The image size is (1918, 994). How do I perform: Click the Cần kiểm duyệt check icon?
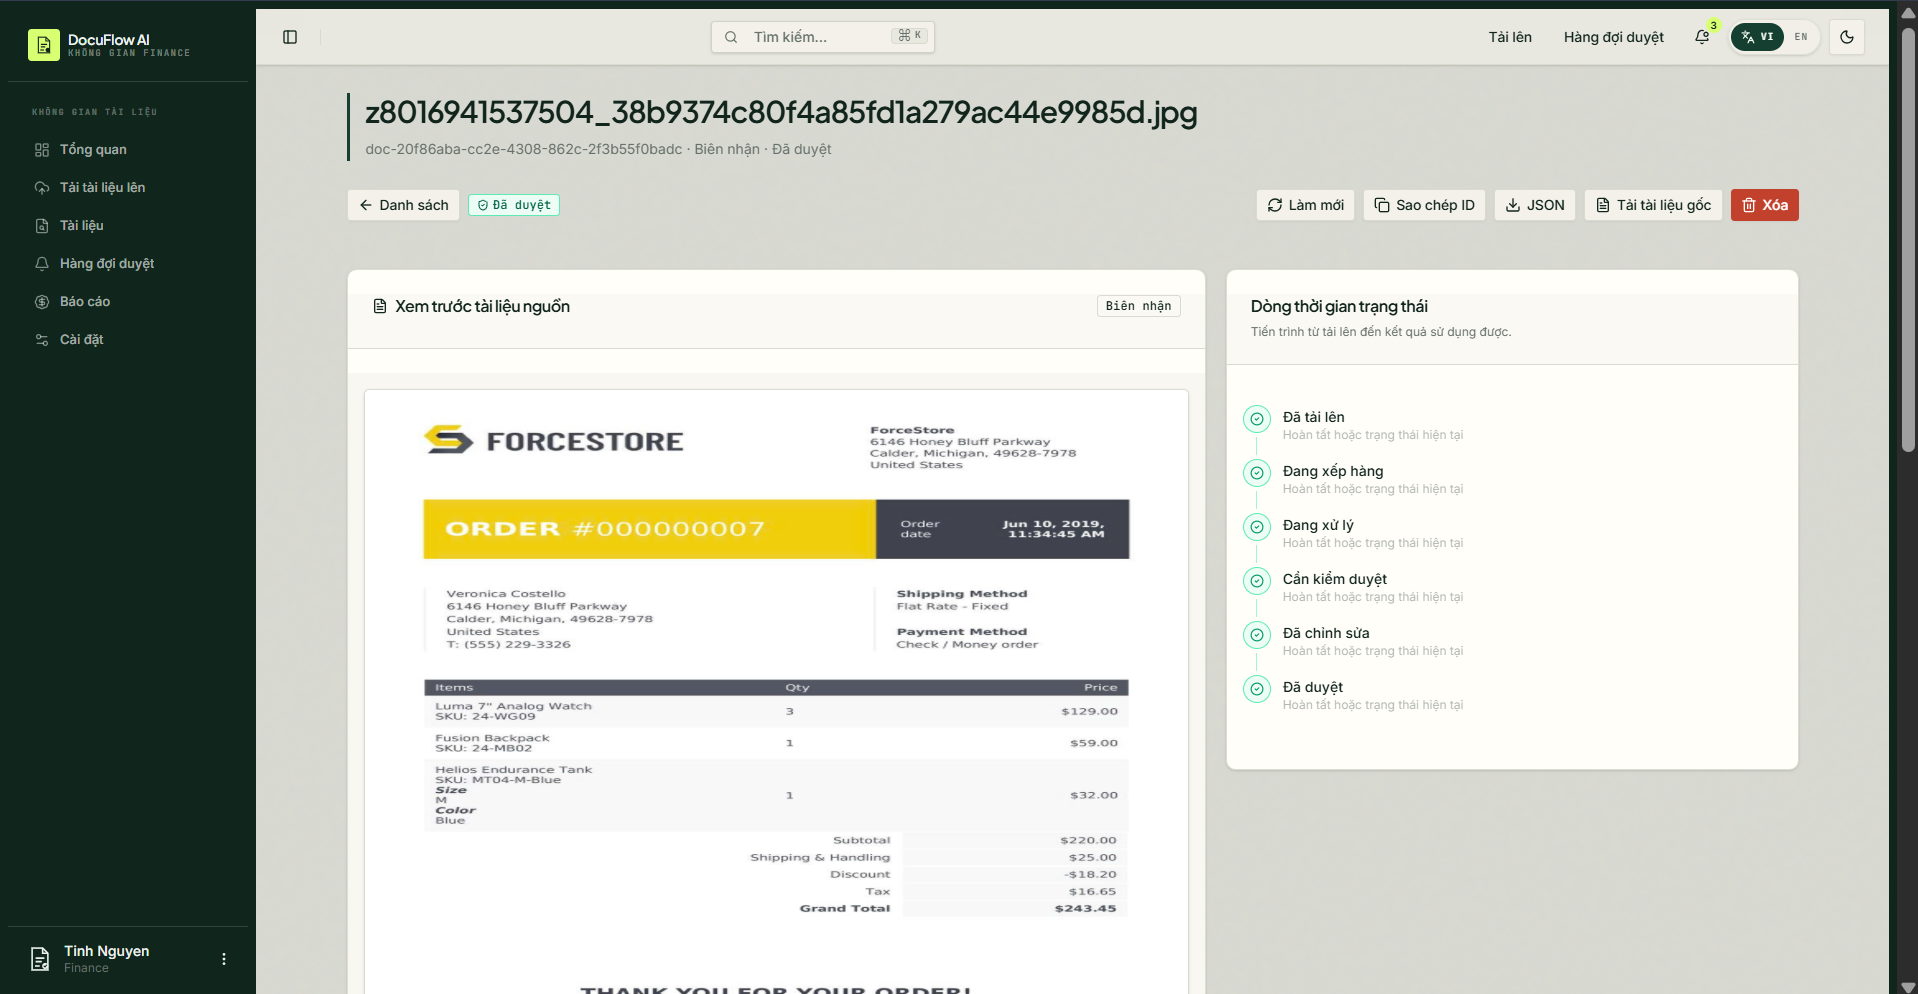(1257, 581)
